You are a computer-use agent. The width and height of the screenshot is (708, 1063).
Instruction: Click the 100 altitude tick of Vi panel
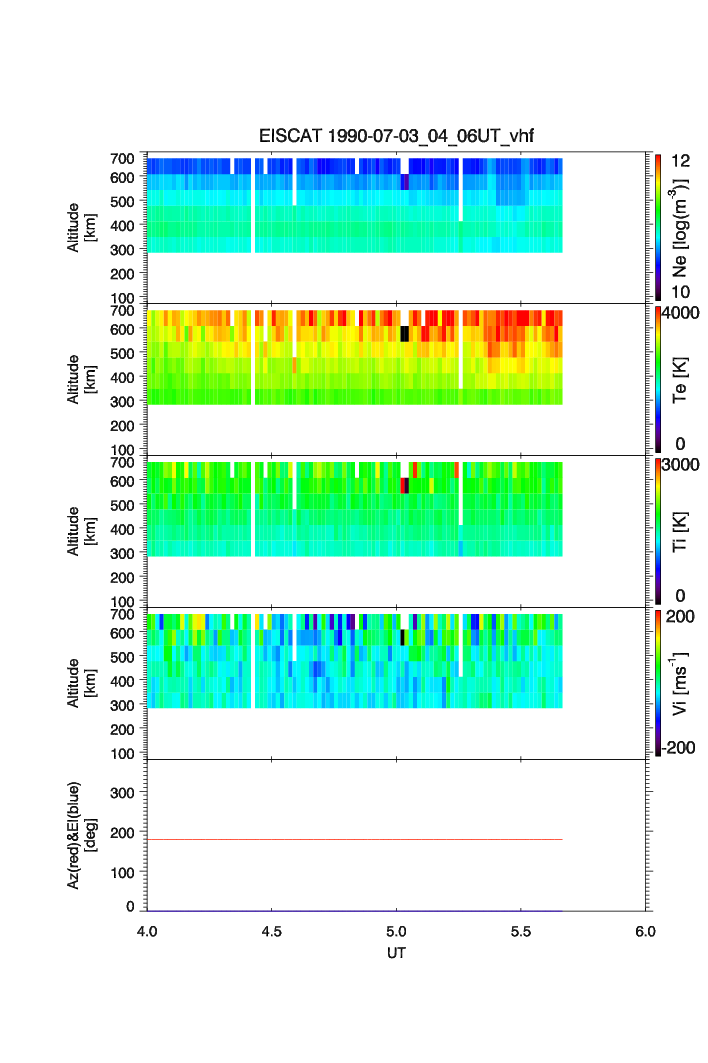[123, 753]
